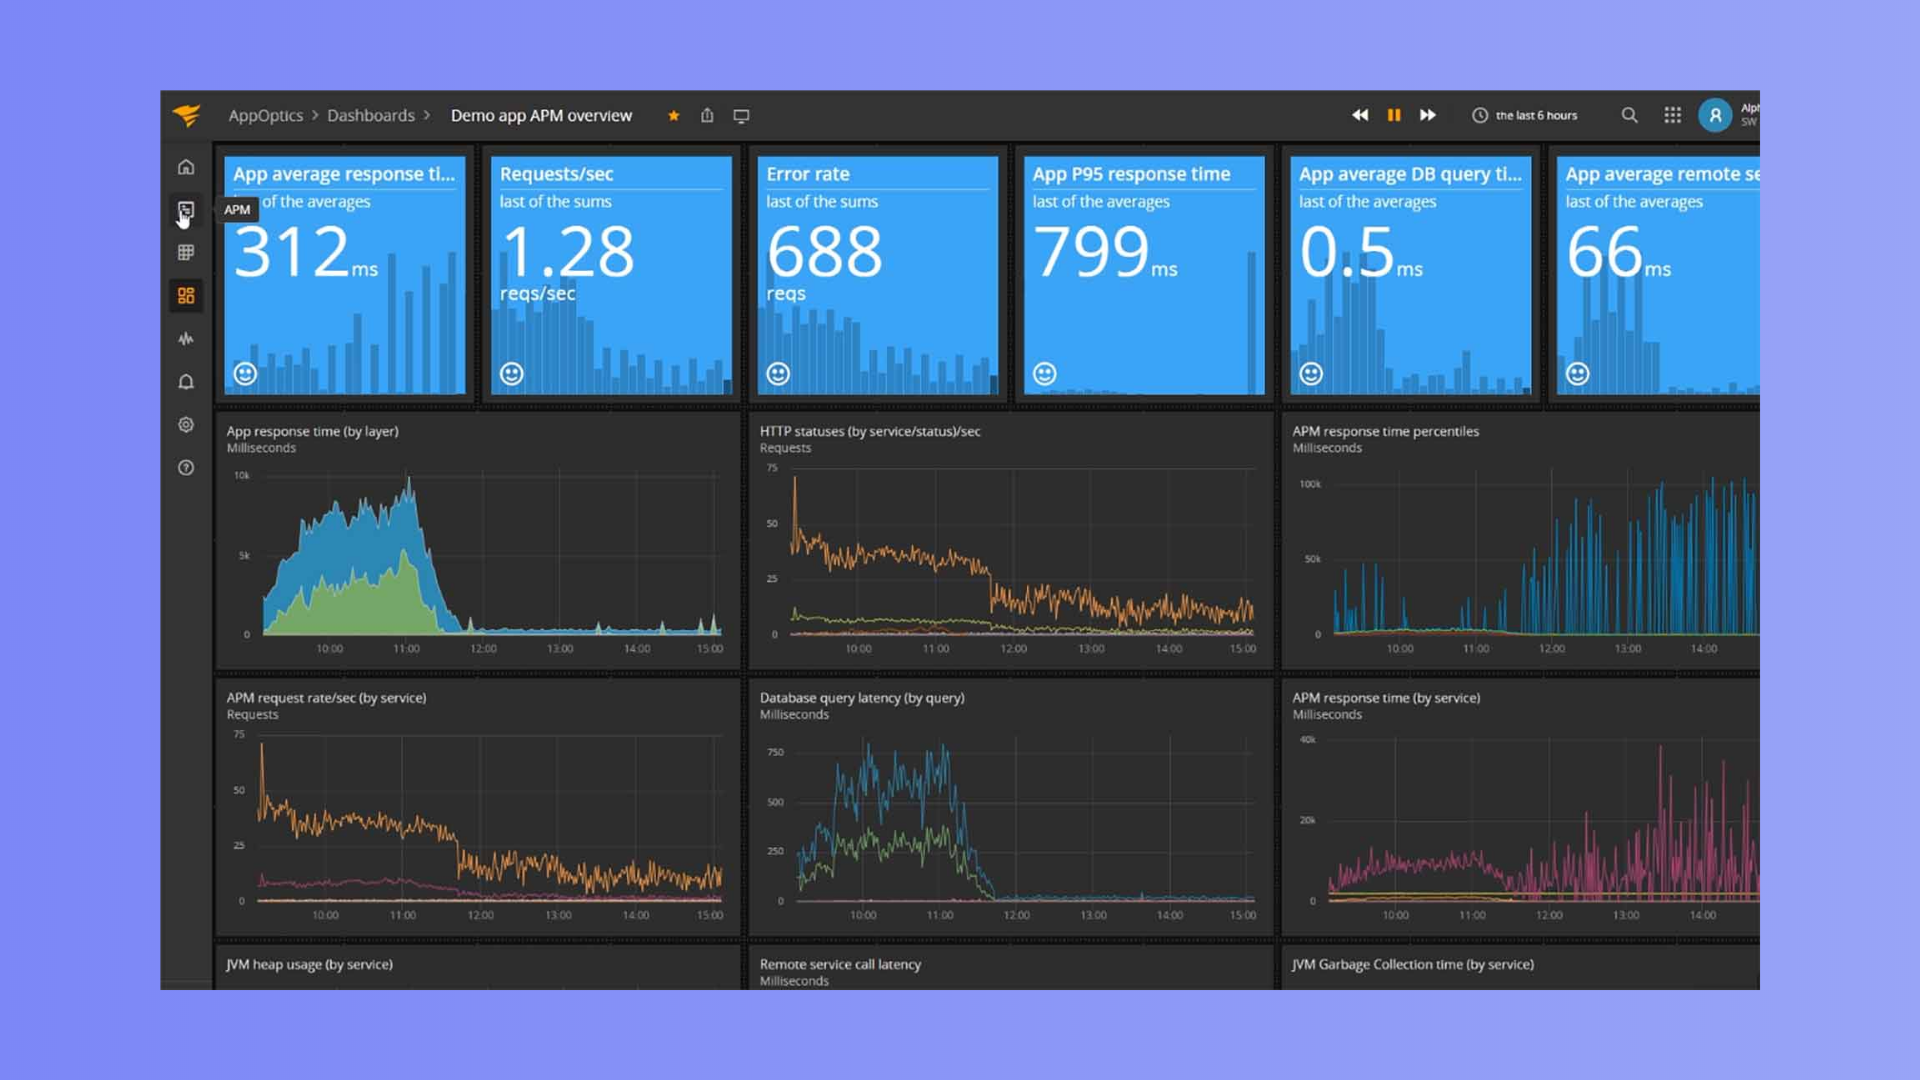
Task: Open the 'the last 6 hours' time picker
Action: (1525, 115)
